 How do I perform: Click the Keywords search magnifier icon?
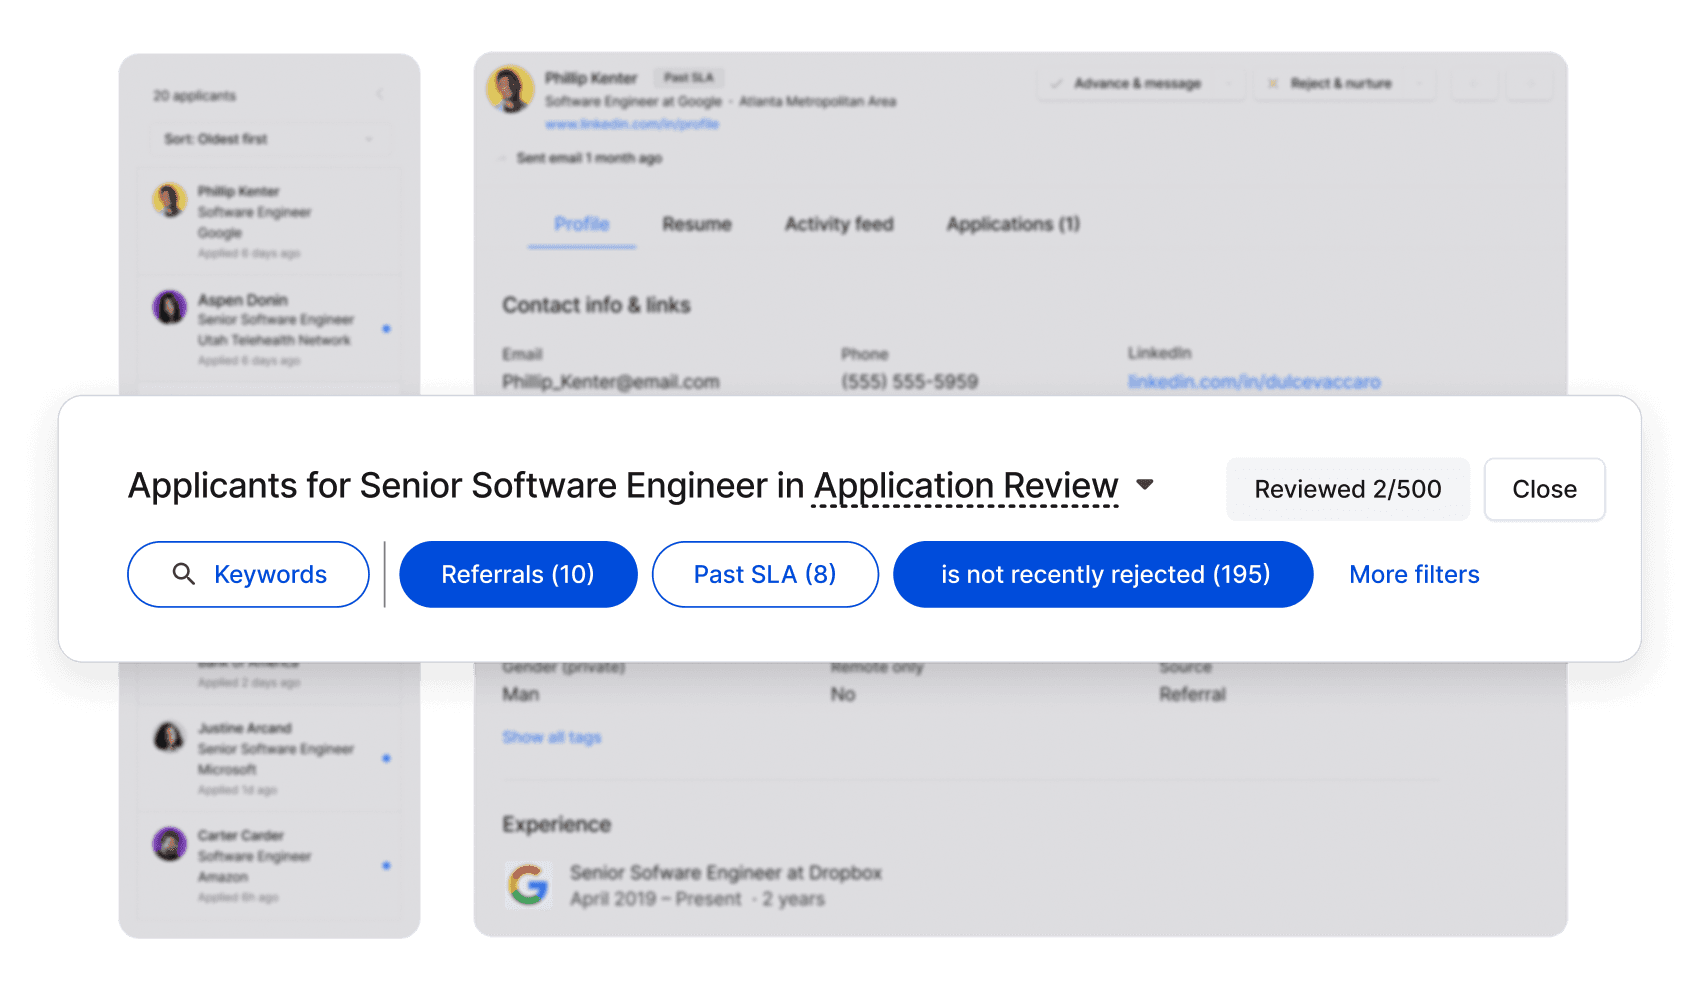(184, 574)
